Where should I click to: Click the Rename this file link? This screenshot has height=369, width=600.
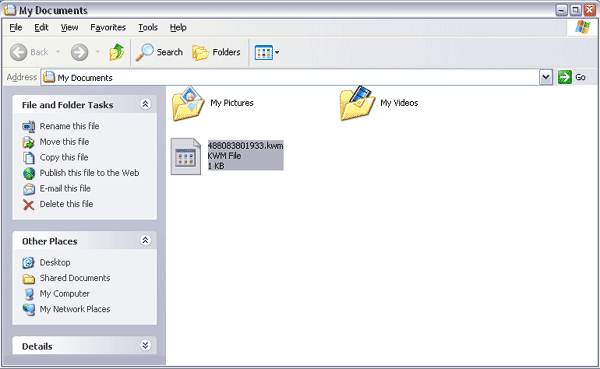(69, 126)
